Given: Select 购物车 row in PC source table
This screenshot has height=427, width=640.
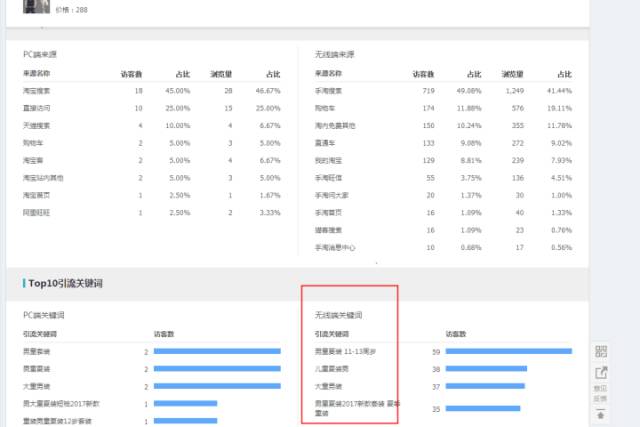Looking at the screenshot, I should [152, 143].
